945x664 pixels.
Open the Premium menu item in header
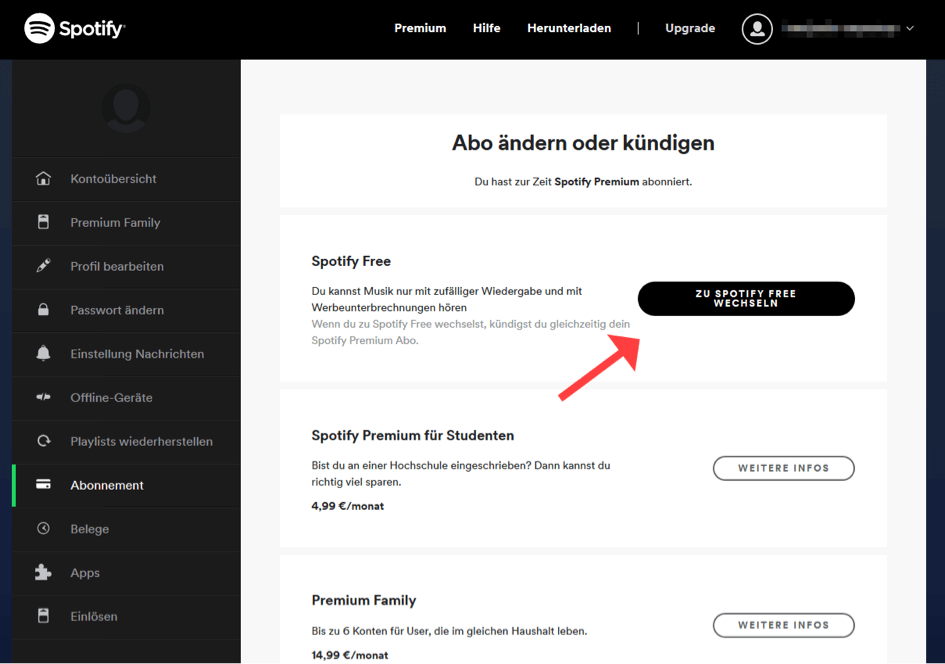pyautogui.click(x=420, y=28)
